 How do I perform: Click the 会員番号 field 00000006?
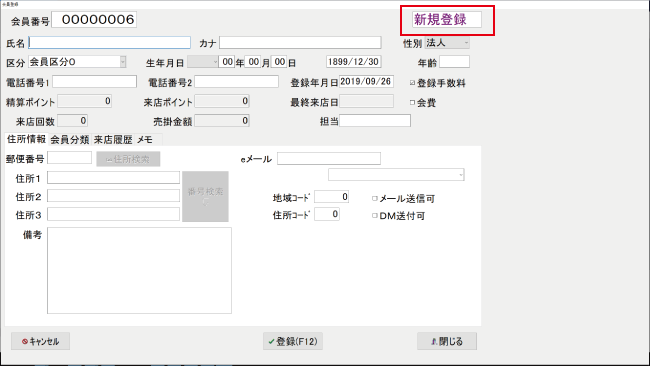pyautogui.click(x=94, y=19)
